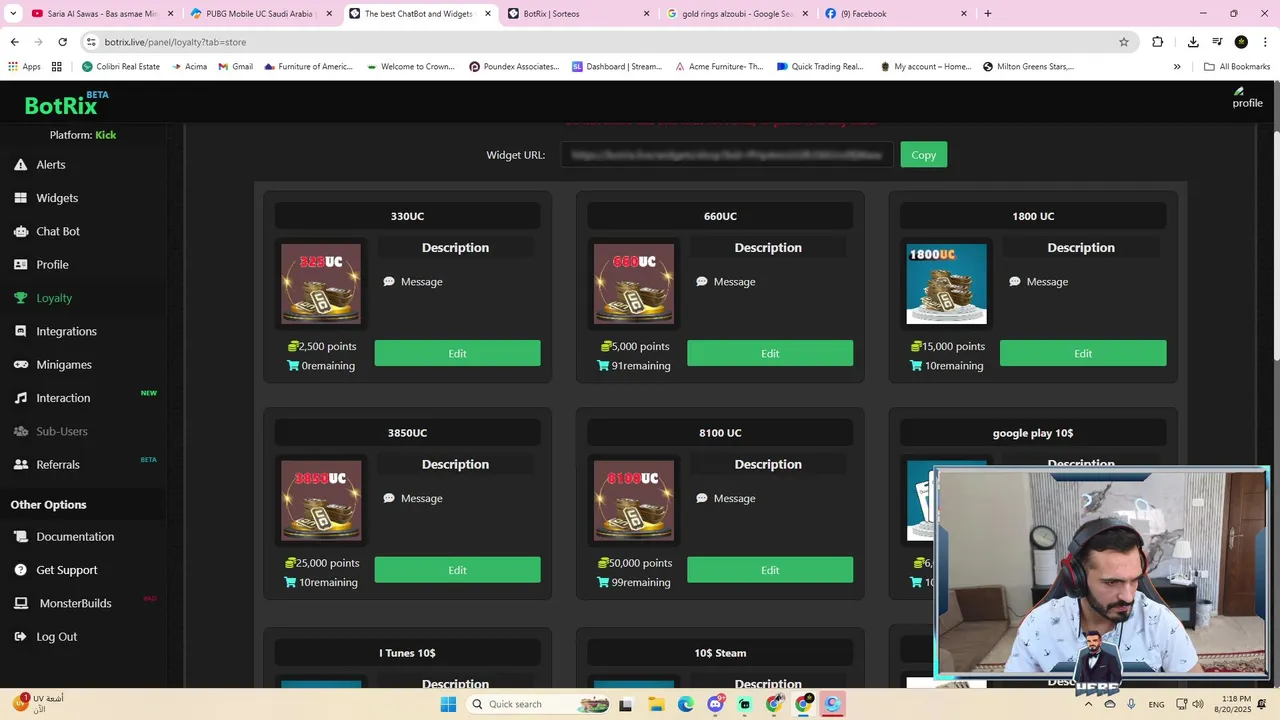
Task: Click the 1800UC item image
Action: (946, 284)
